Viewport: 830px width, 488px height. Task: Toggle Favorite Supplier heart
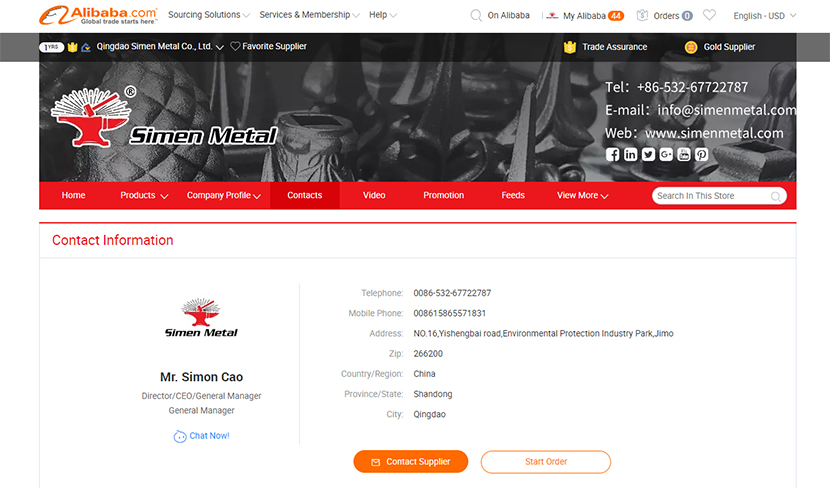(x=236, y=47)
